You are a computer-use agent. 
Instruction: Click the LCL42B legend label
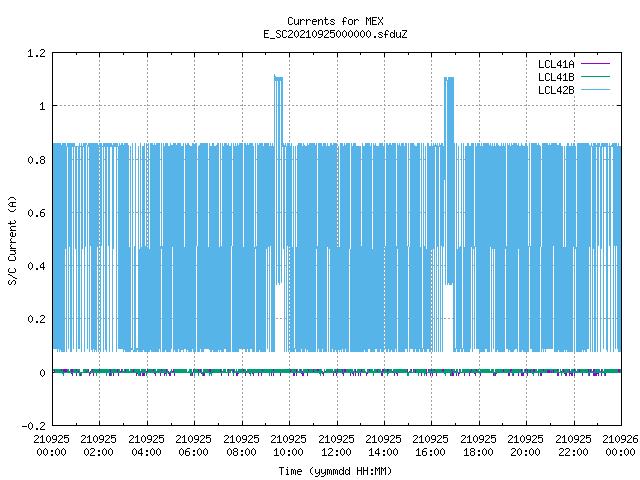tap(556, 90)
